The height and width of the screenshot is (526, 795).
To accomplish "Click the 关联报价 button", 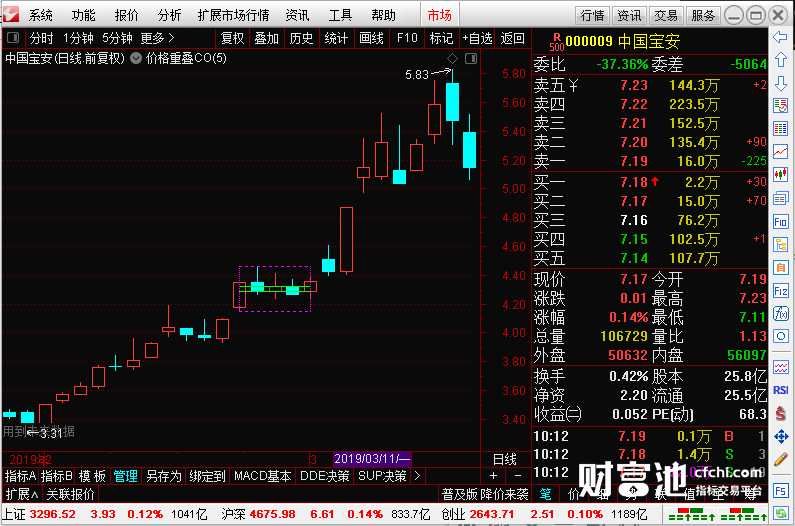I will pyautogui.click(x=70, y=494).
